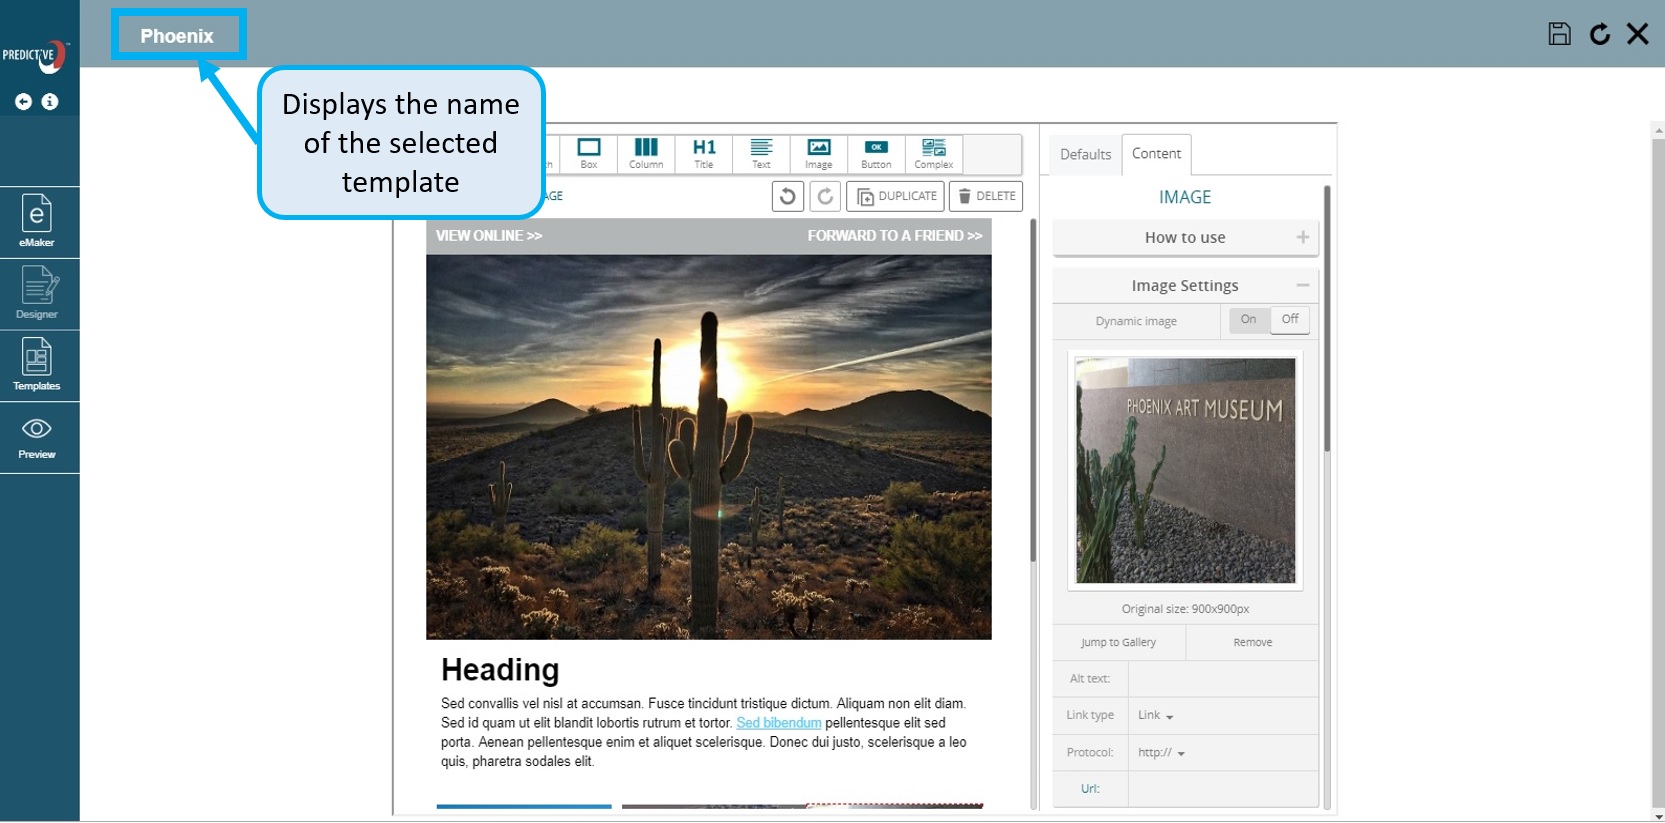Choose the Text element tool
This screenshot has width=1665, height=823.
click(761, 154)
